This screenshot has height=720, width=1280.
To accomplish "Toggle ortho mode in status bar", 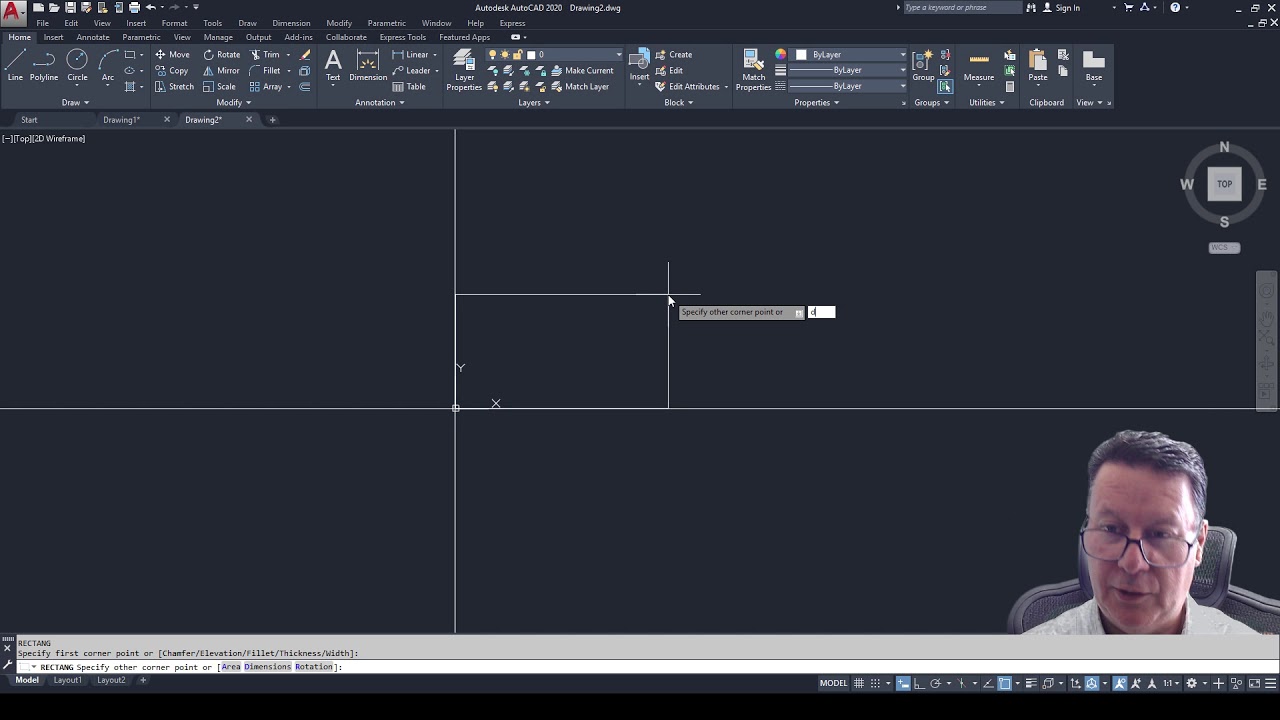I will [x=920, y=684].
